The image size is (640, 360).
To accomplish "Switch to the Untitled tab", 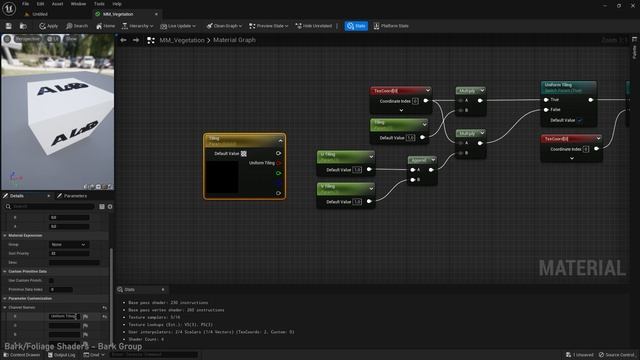I will (x=39, y=14).
